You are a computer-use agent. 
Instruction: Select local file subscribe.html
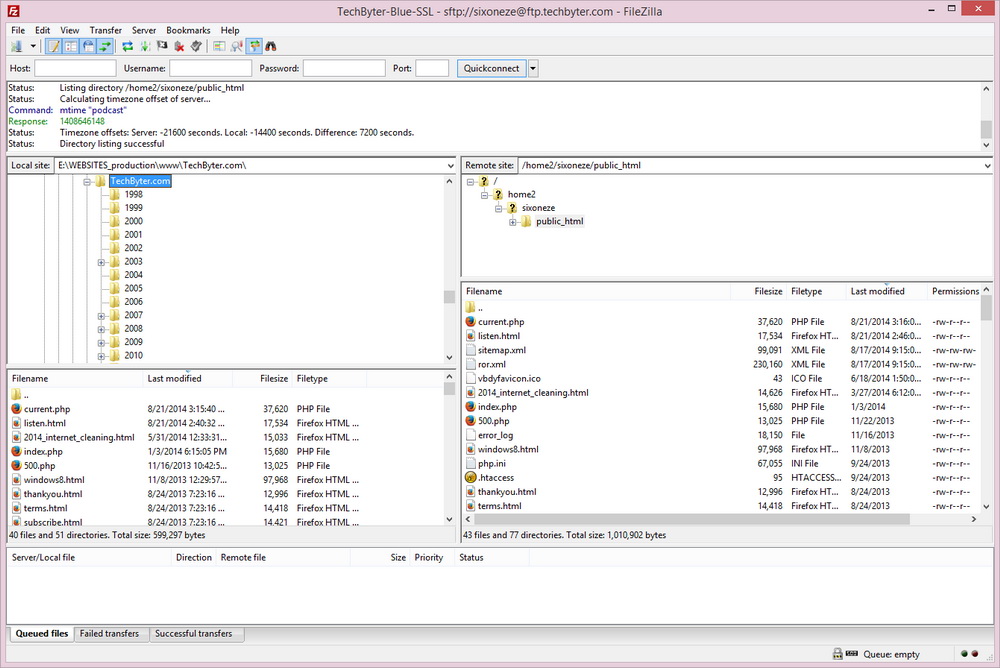pyautogui.click(x=53, y=522)
